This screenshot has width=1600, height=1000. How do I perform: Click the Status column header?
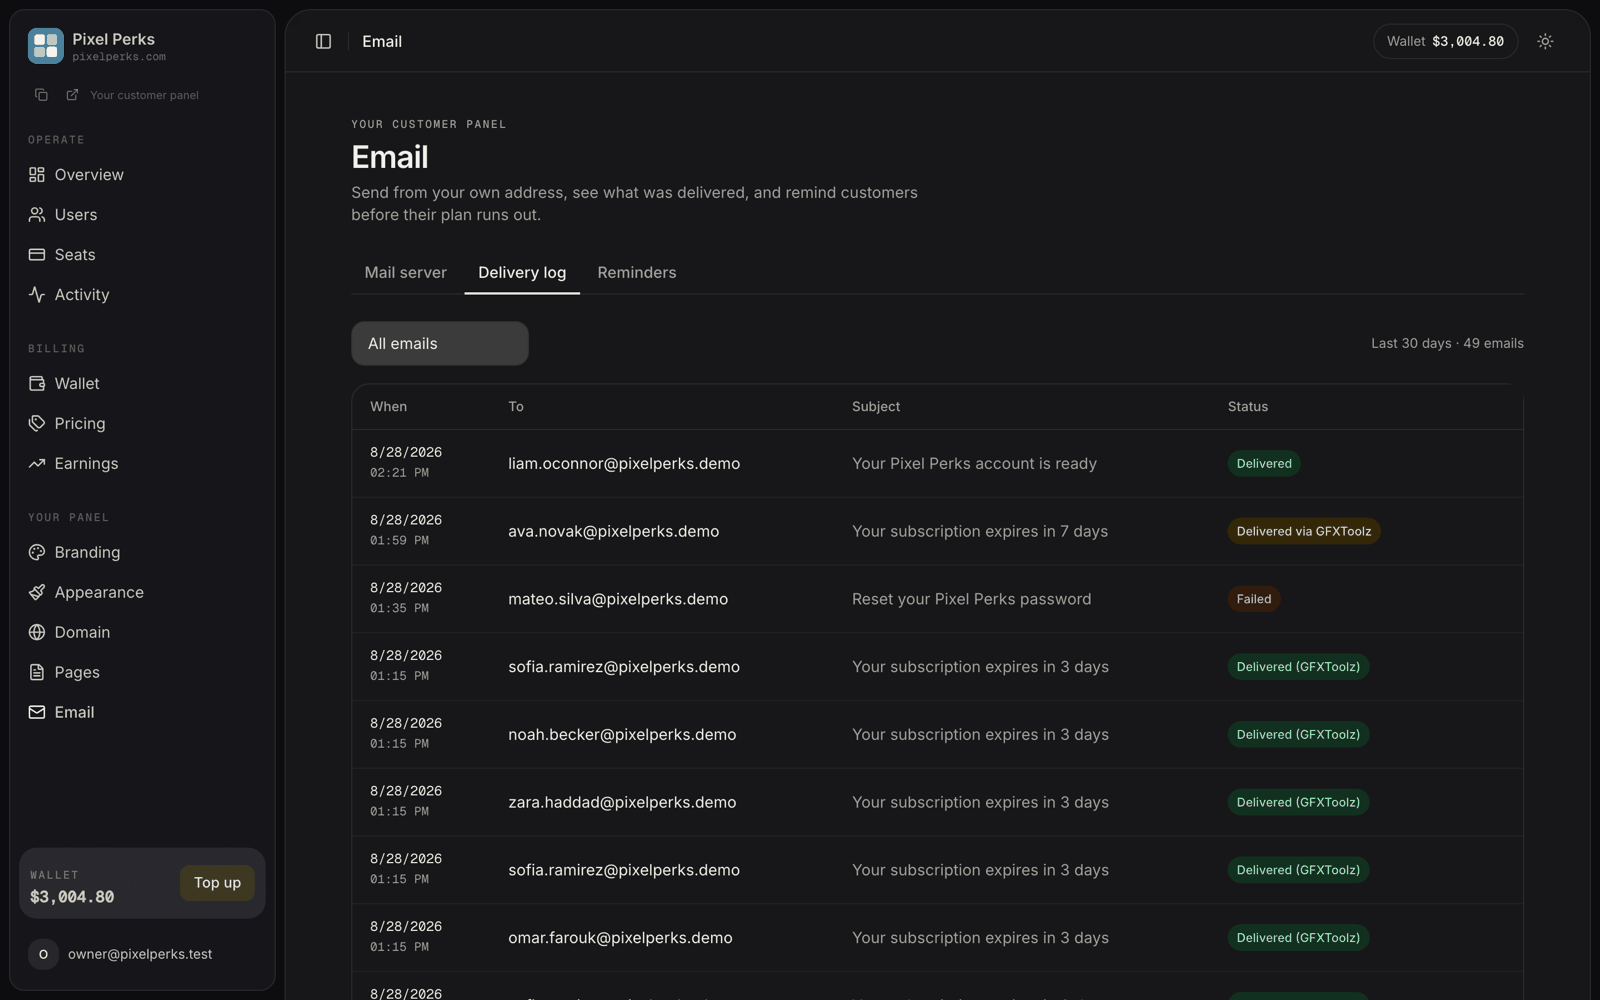coord(1248,406)
